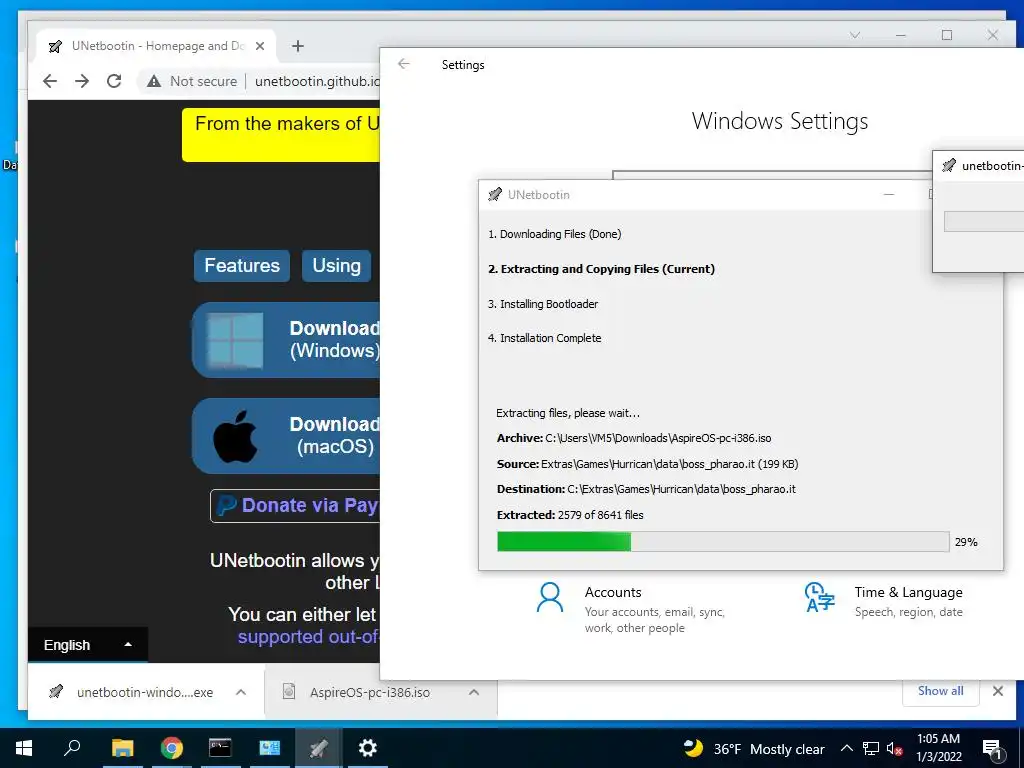Click the address bar URL unetbootin.github.io
The image size is (1024, 768).
click(x=317, y=82)
